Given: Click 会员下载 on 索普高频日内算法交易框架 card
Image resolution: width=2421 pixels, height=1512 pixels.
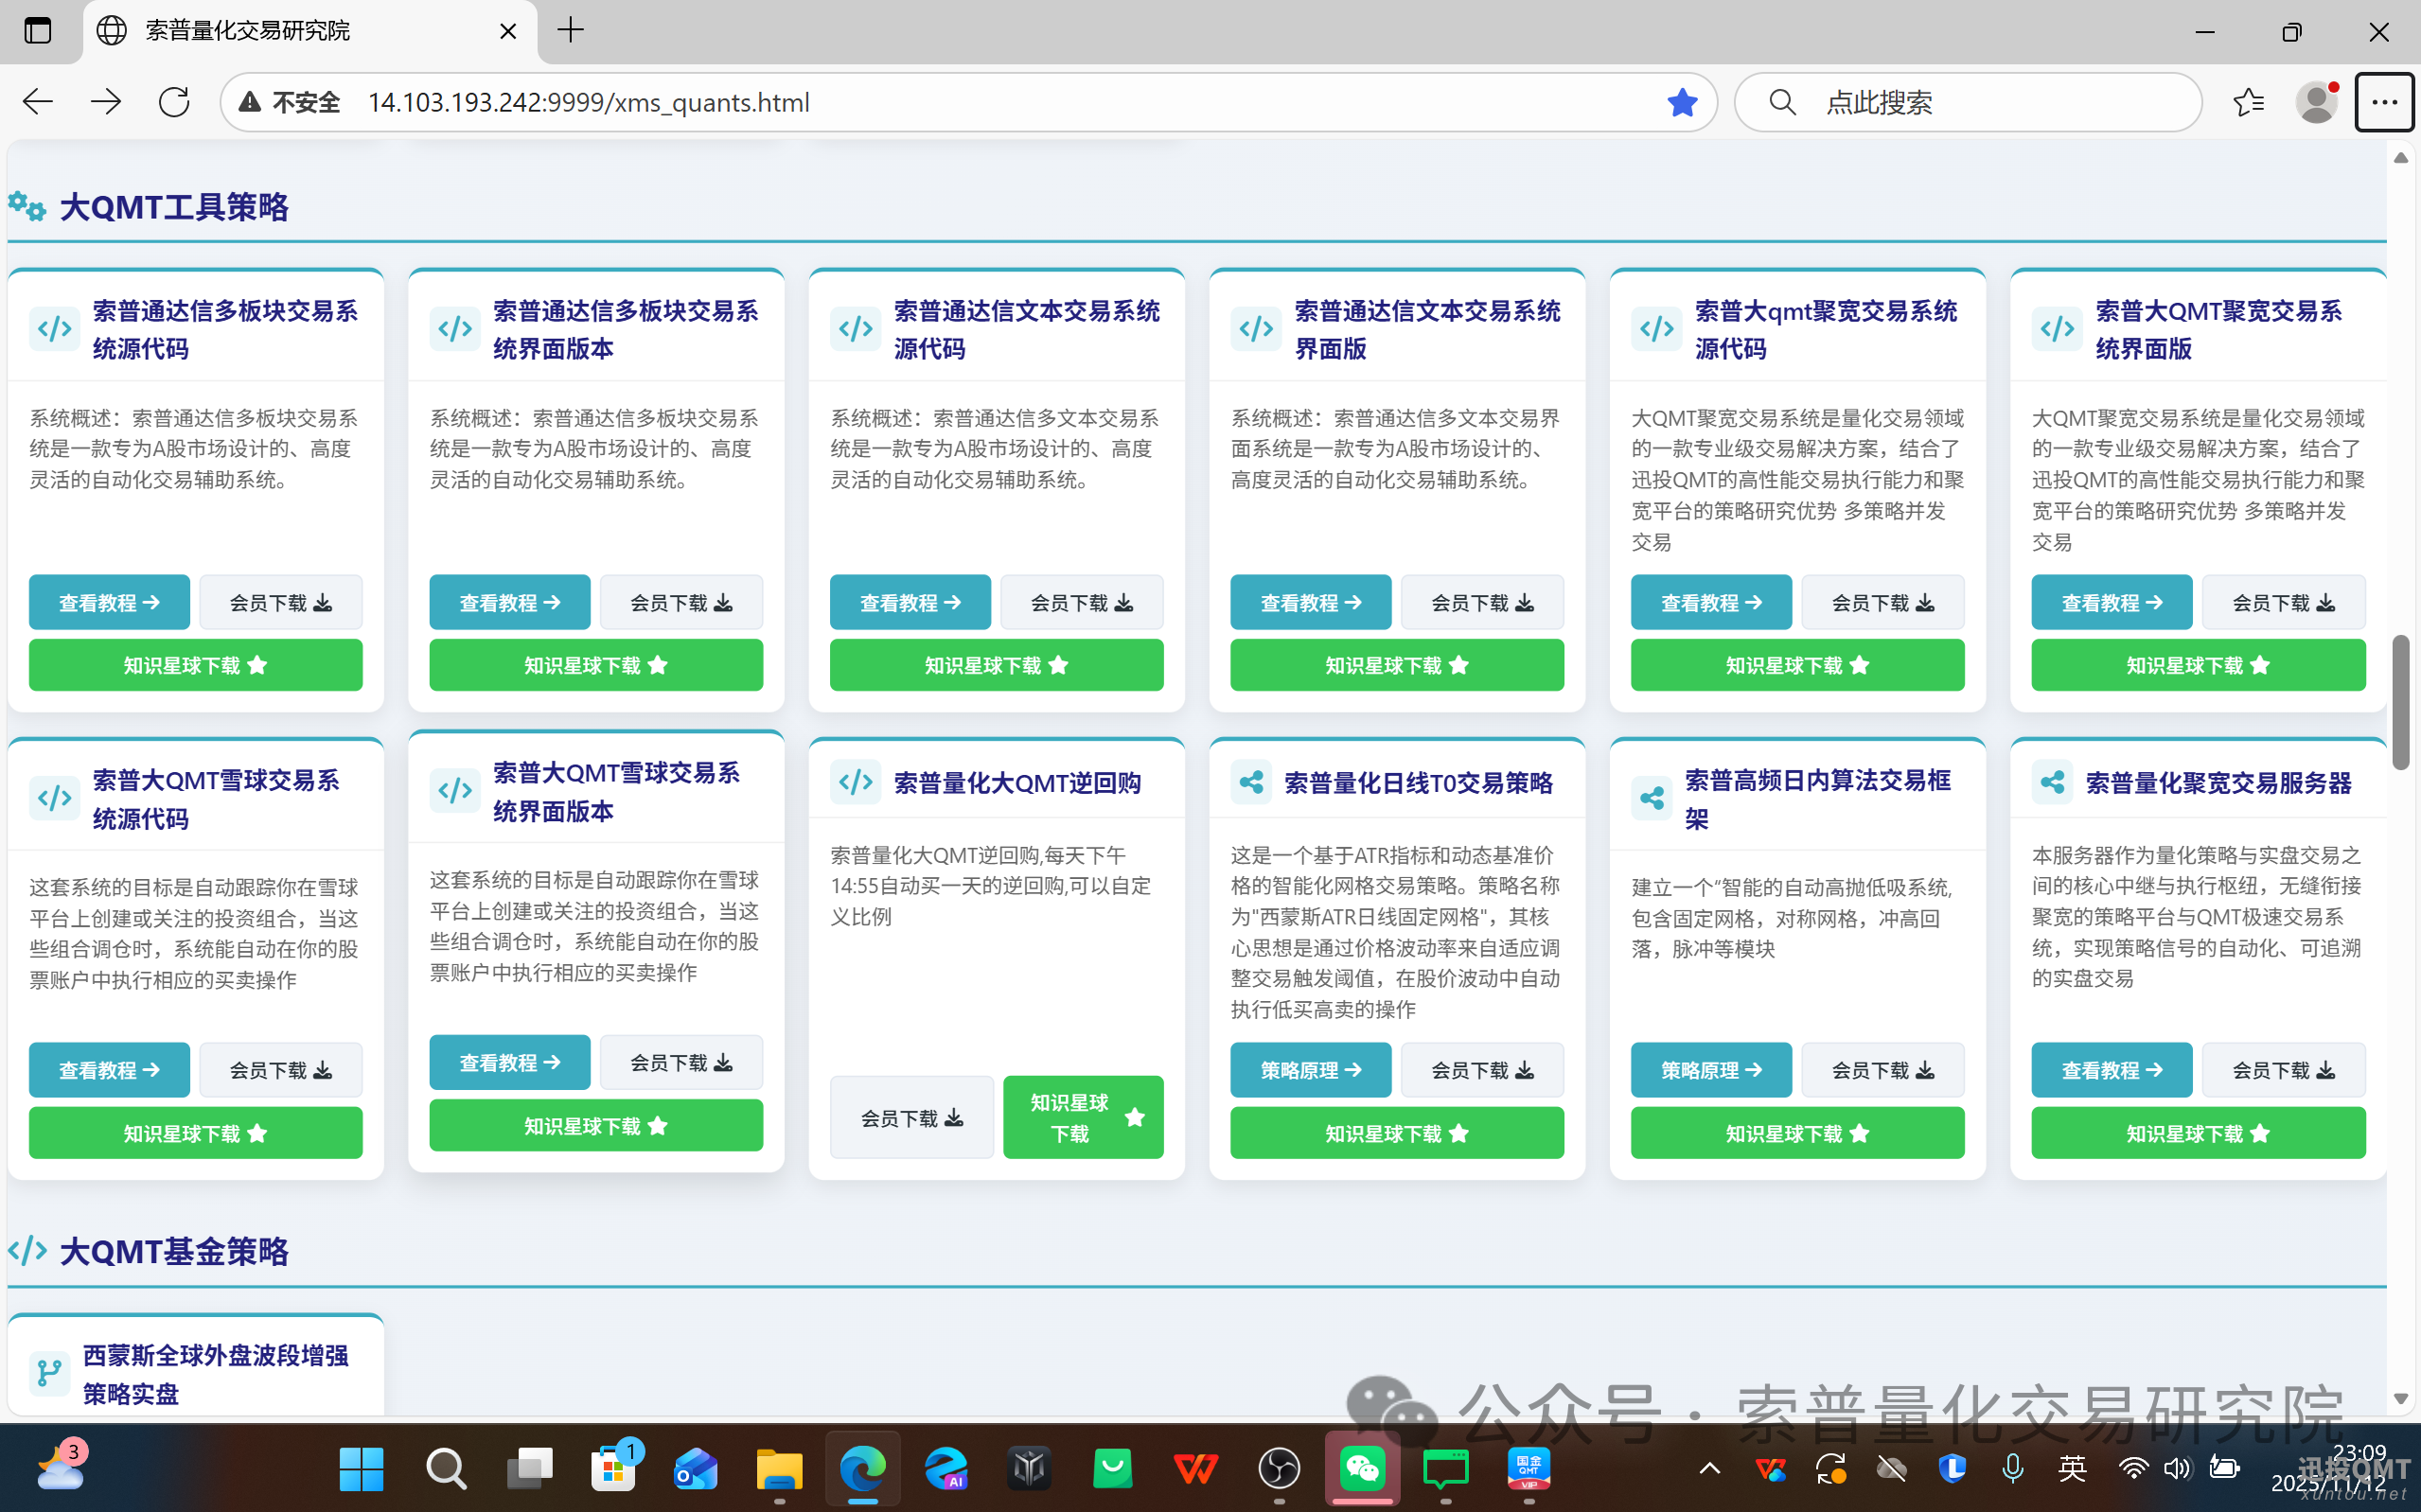Looking at the screenshot, I should (1883, 1069).
